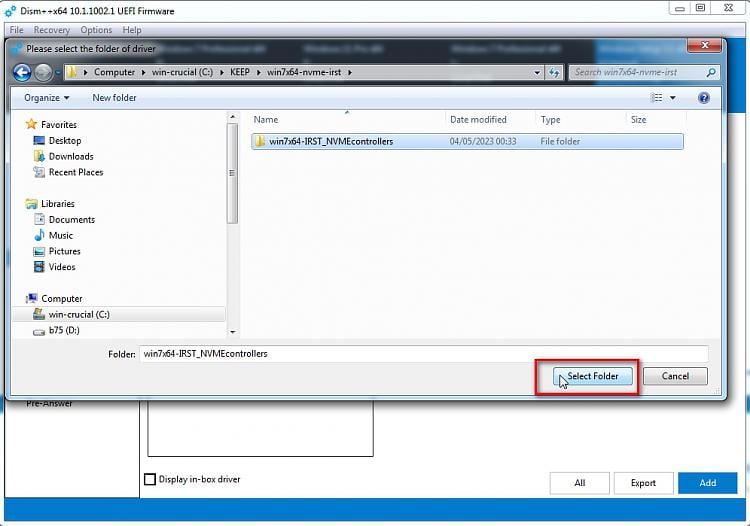Click the search magnifier icon
Viewport: 750px width, 526px height.
point(711,73)
